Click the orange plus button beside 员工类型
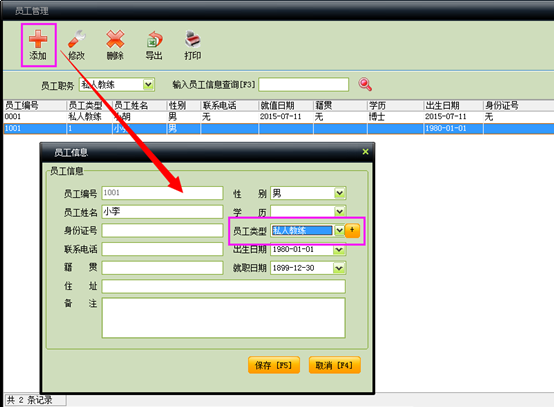This screenshot has height=407, width=554. click(x=352, y=230)
